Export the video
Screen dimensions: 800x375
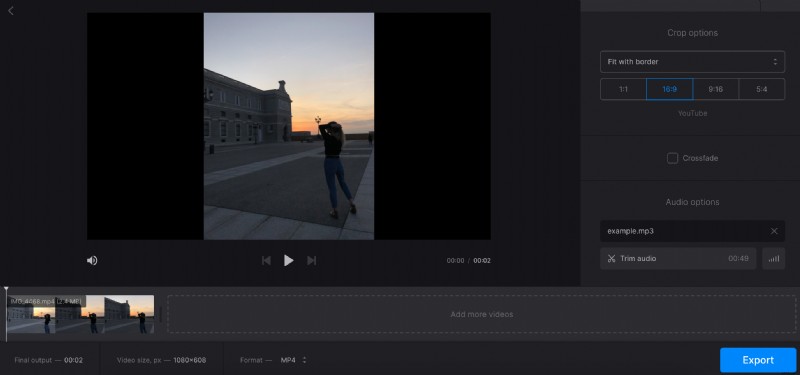coord(758,360)
